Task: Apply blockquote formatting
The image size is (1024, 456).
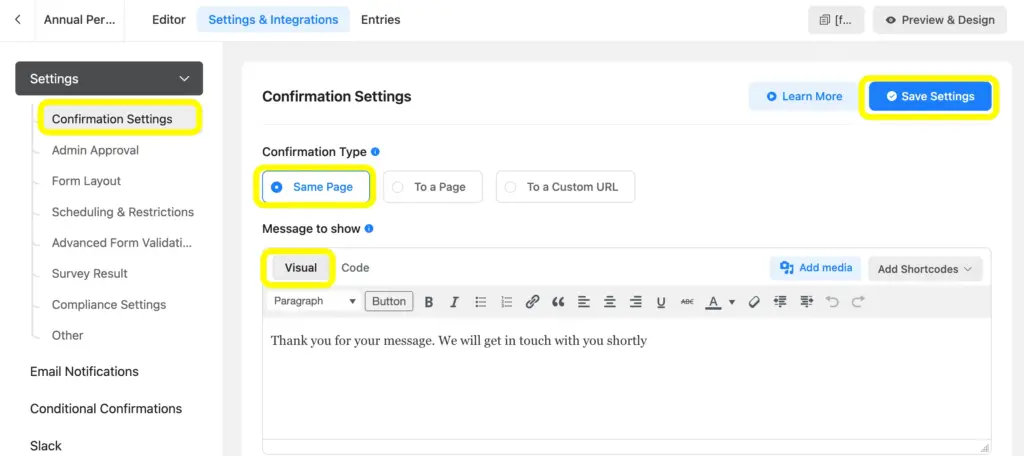Action: click(558, 302)
